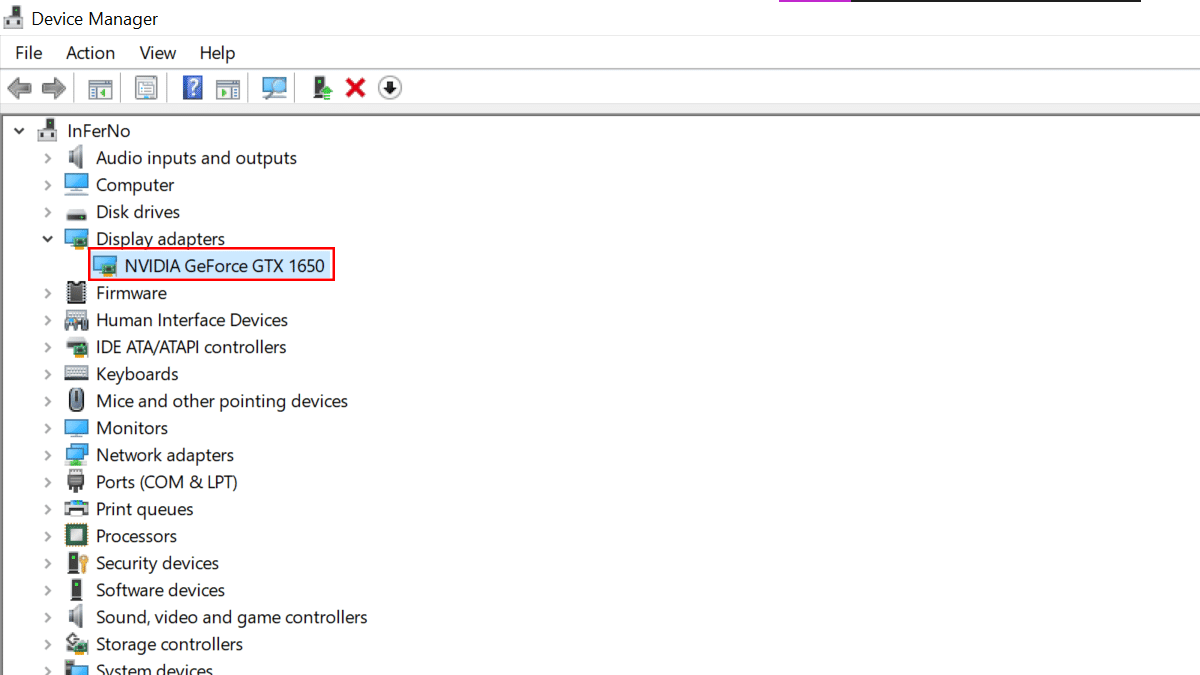Select Storage controllers label
The width and height of the screenshot is (1200, 675).
click(x=169, y=644)
